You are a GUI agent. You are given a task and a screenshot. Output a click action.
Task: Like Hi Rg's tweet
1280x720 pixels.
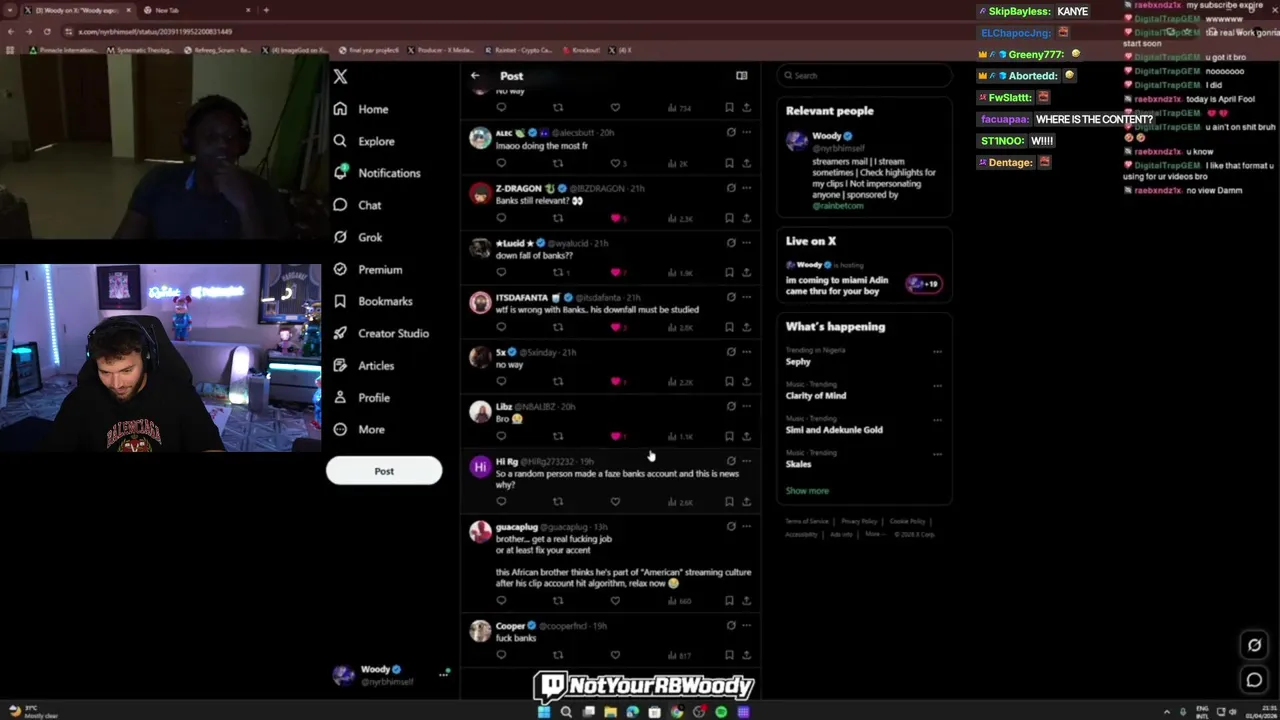coord(615,501)
